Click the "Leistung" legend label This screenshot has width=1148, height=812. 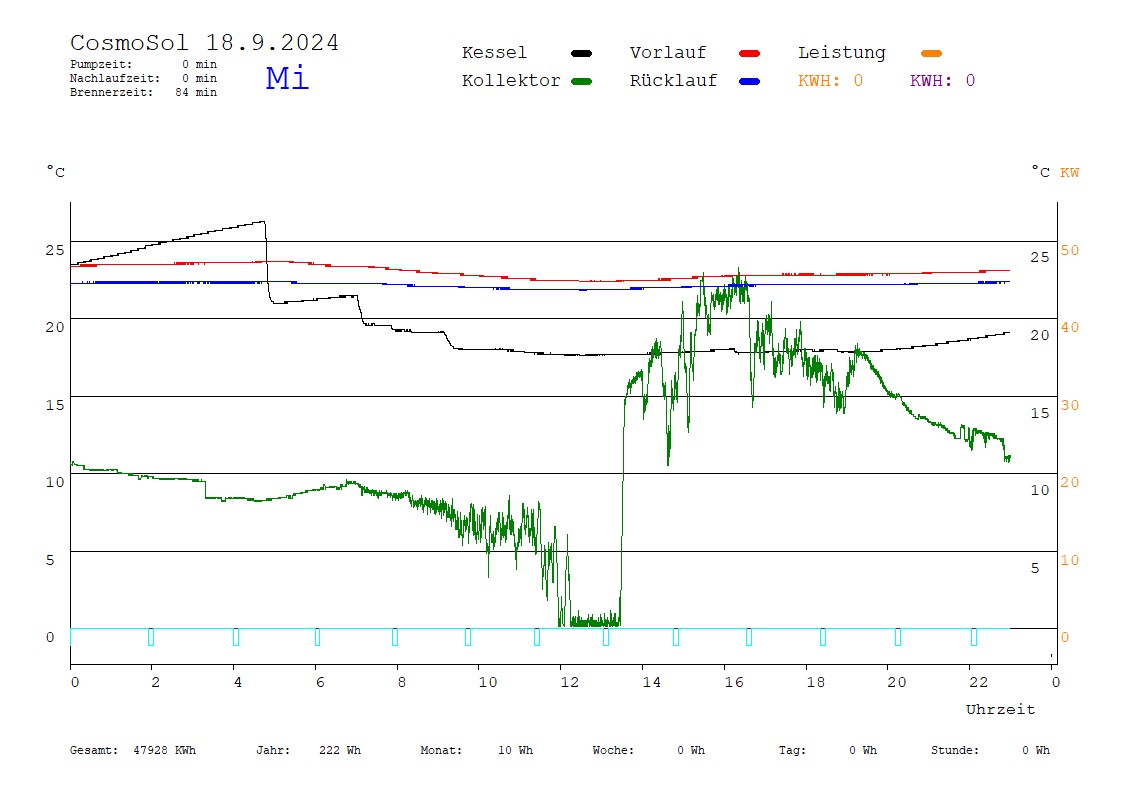(x=842, y=53)
